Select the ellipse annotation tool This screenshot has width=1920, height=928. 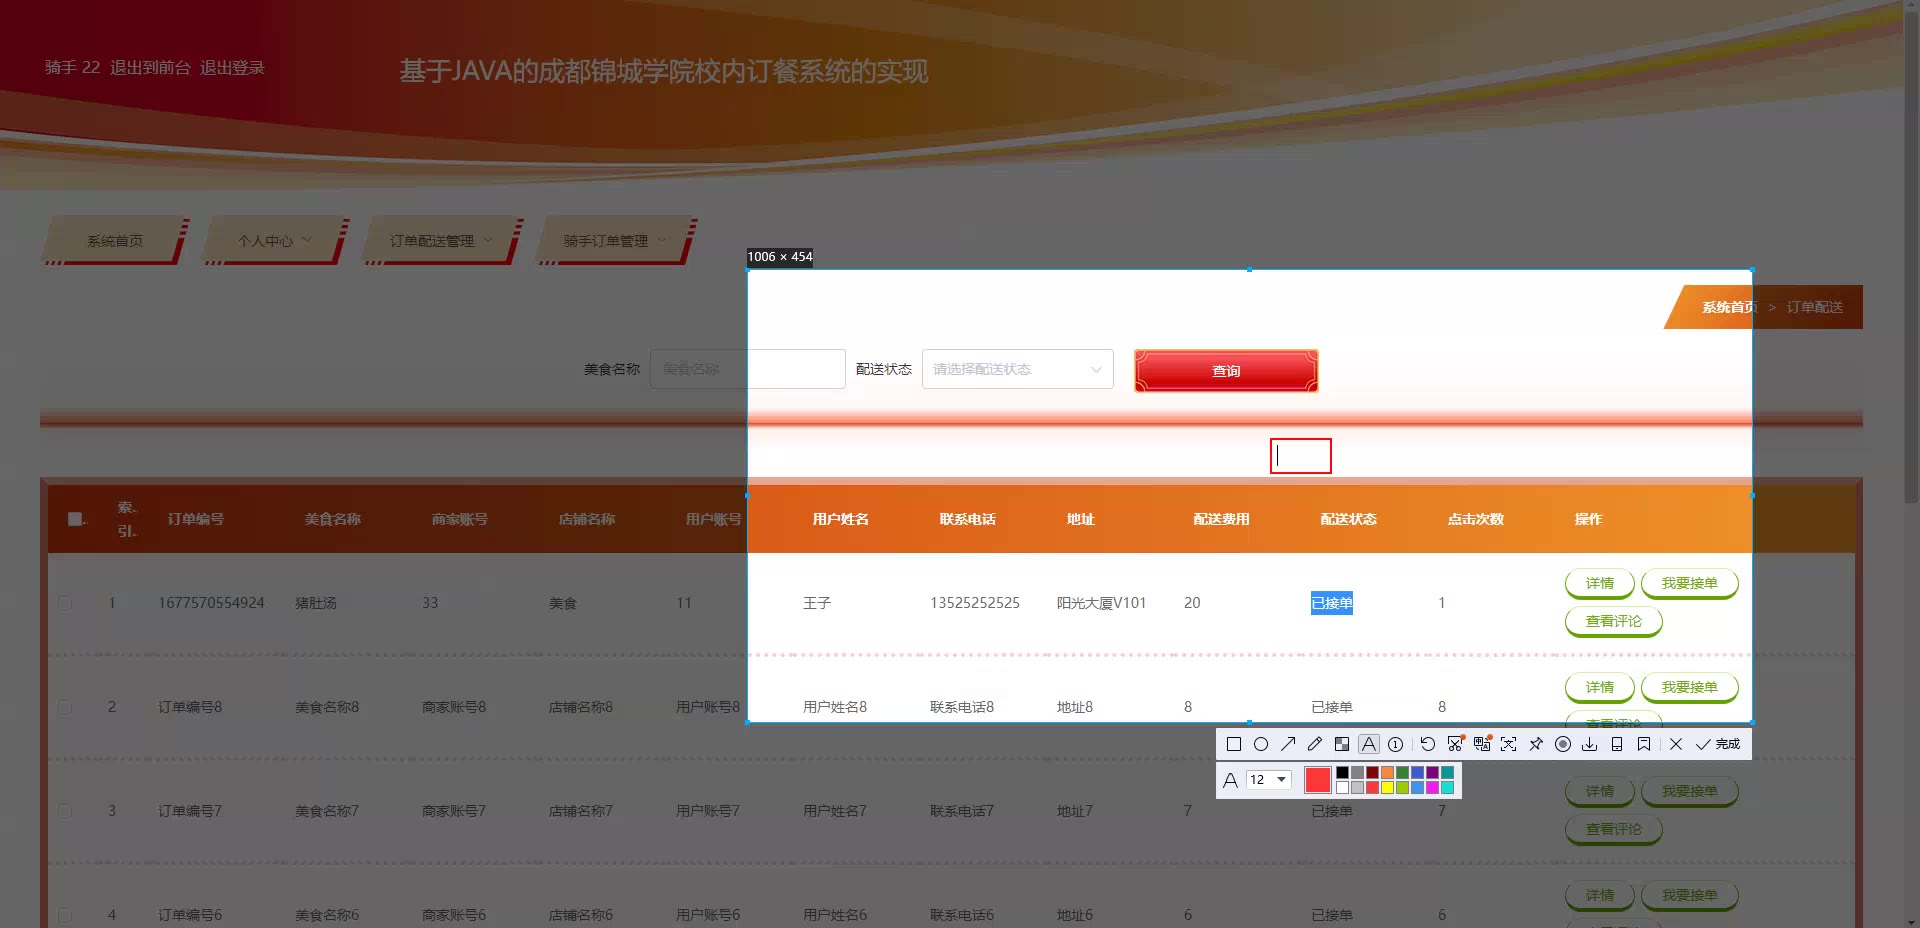pos(1261,744)
